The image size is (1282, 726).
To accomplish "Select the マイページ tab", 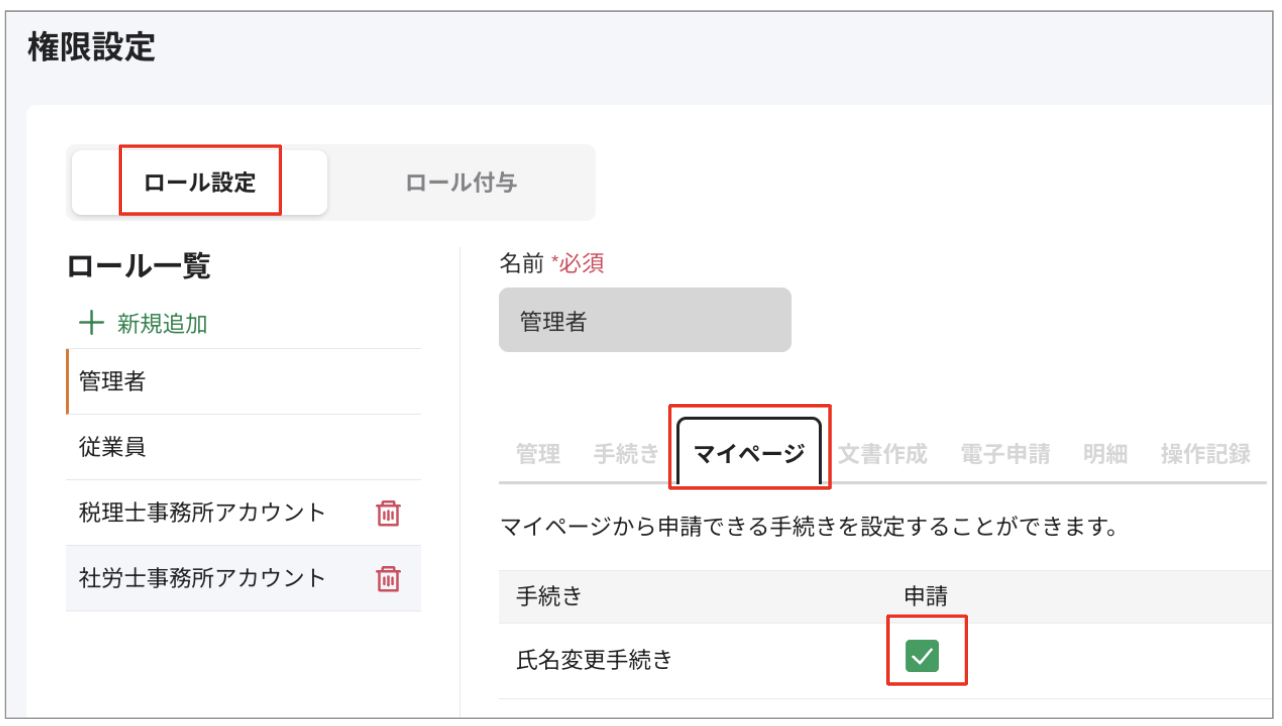I will [748, 453].
